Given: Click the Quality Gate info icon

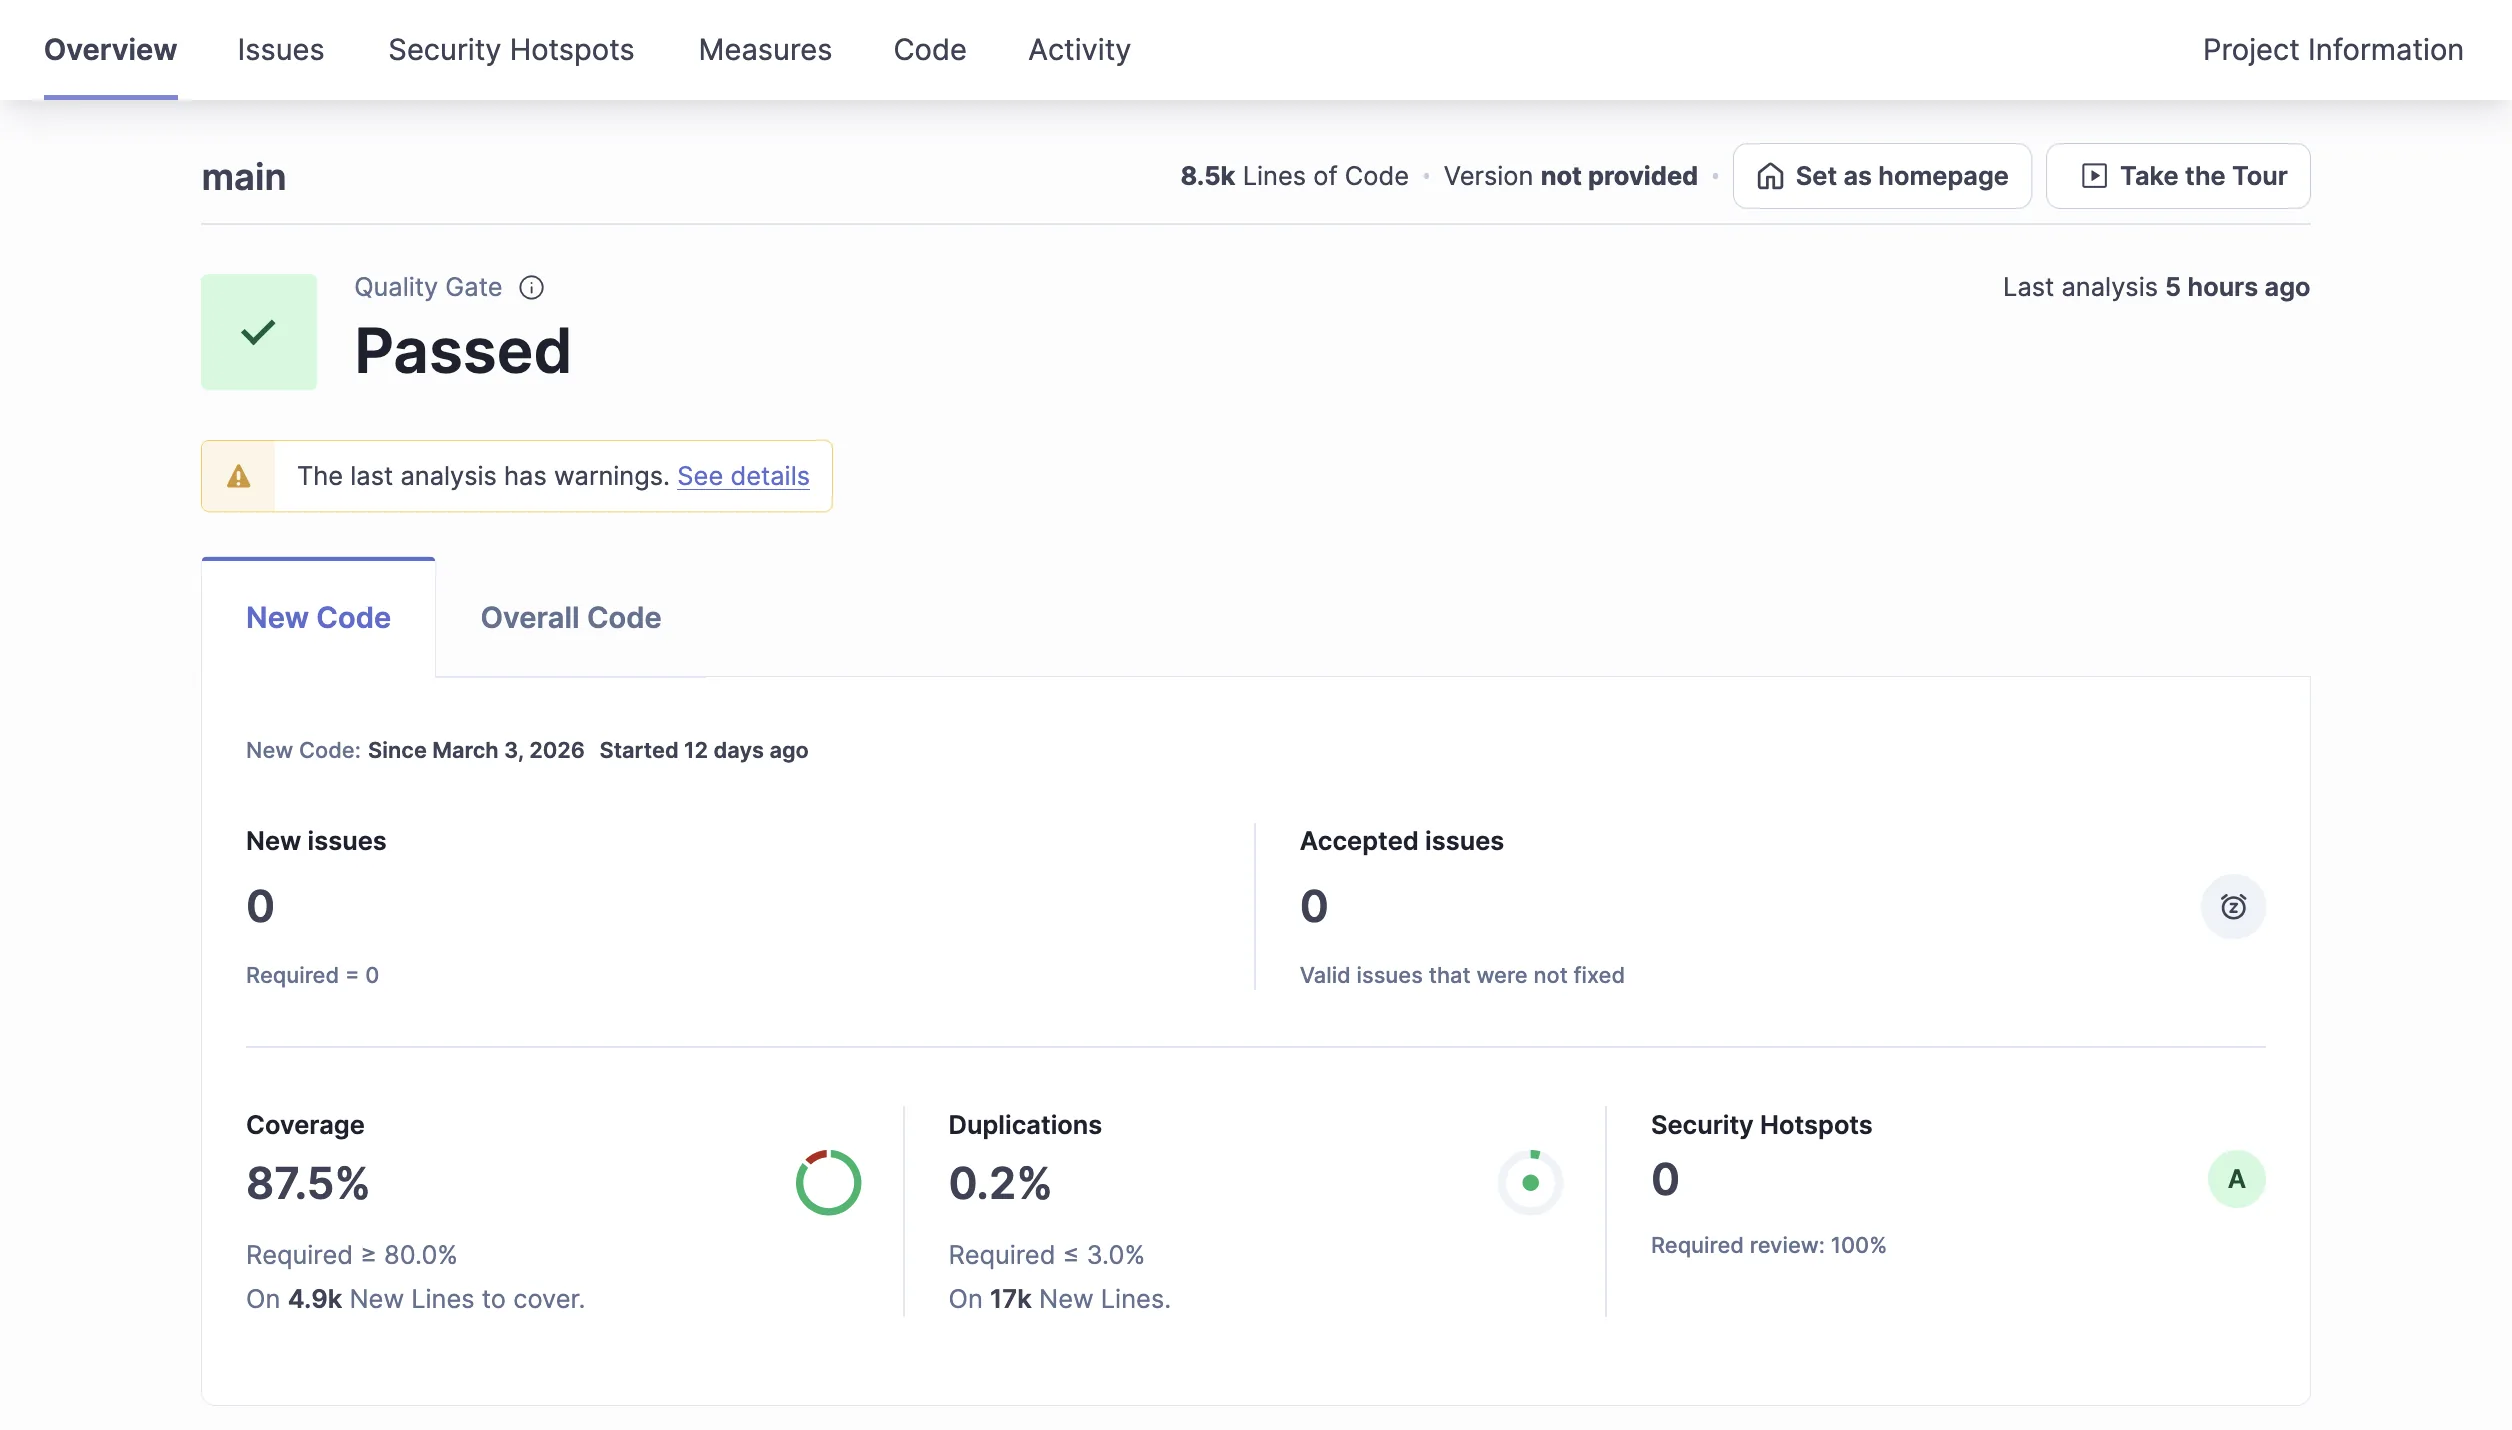Looking at the screenshot, I should tap(531, 287).
